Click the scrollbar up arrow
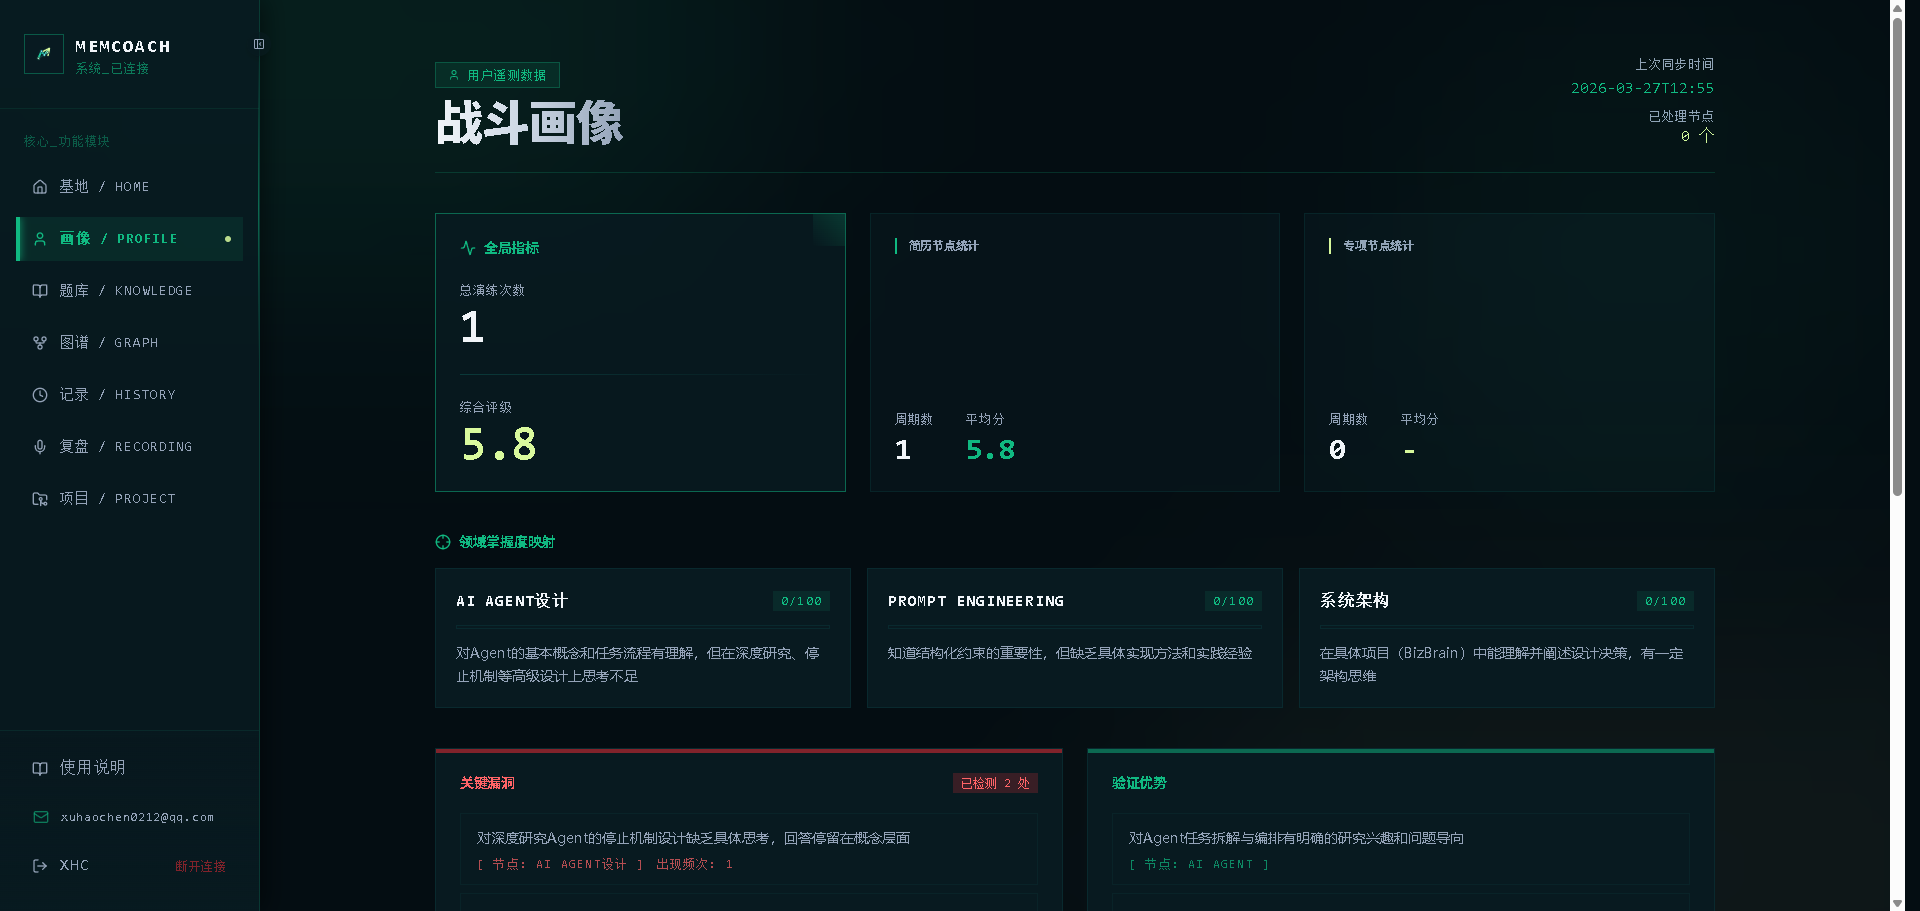This screenshot has height=911, width=1920. [x=1897, y=7]
